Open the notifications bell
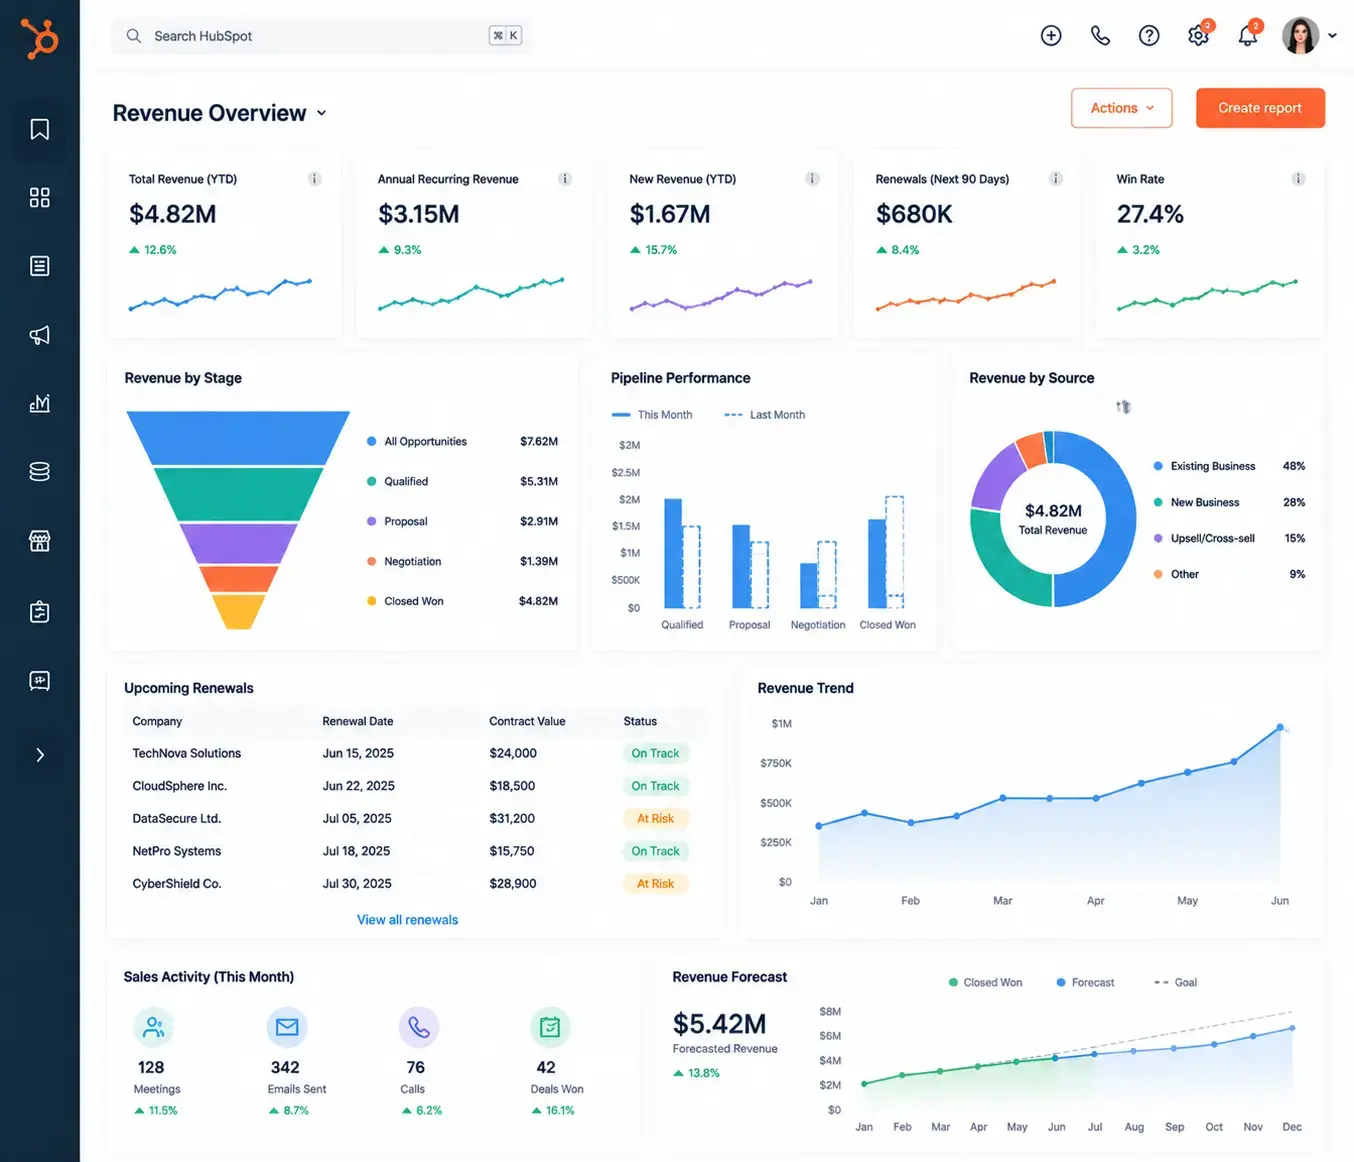 1247,36
